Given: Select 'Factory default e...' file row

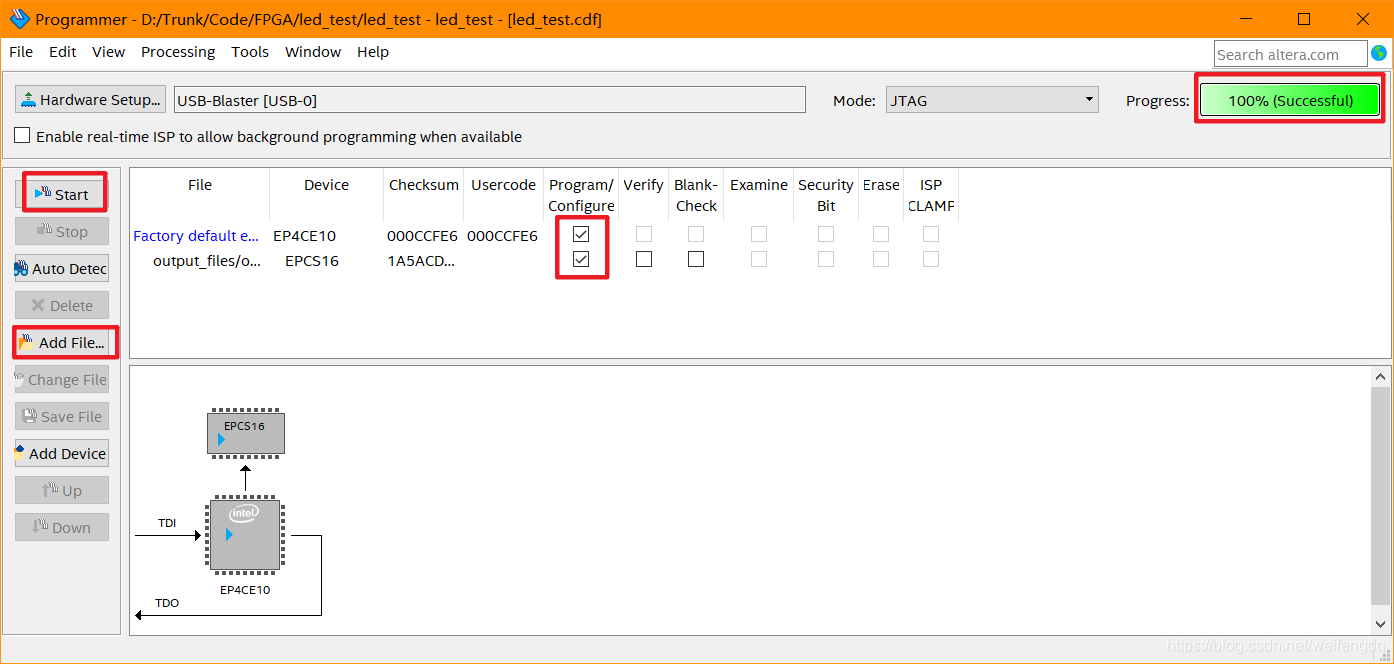Looking at the screenshot, I should pos(196,236).
